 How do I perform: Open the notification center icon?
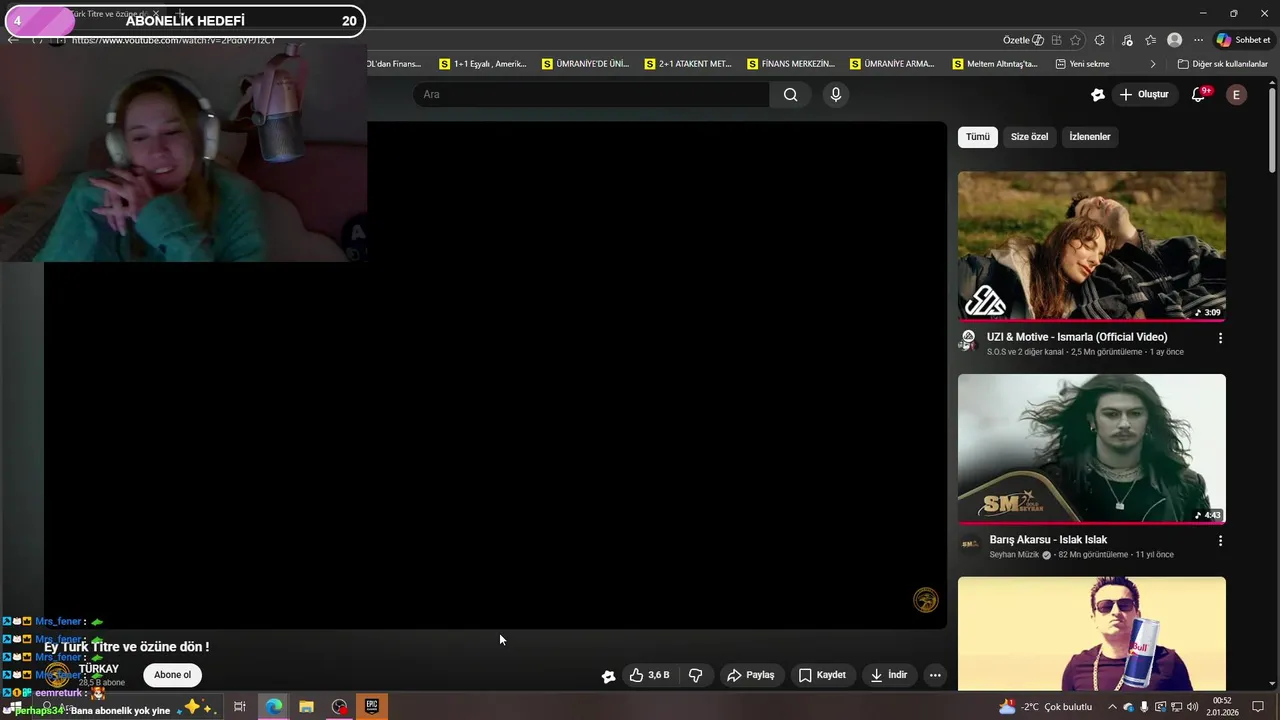(x=1258, y=707)
